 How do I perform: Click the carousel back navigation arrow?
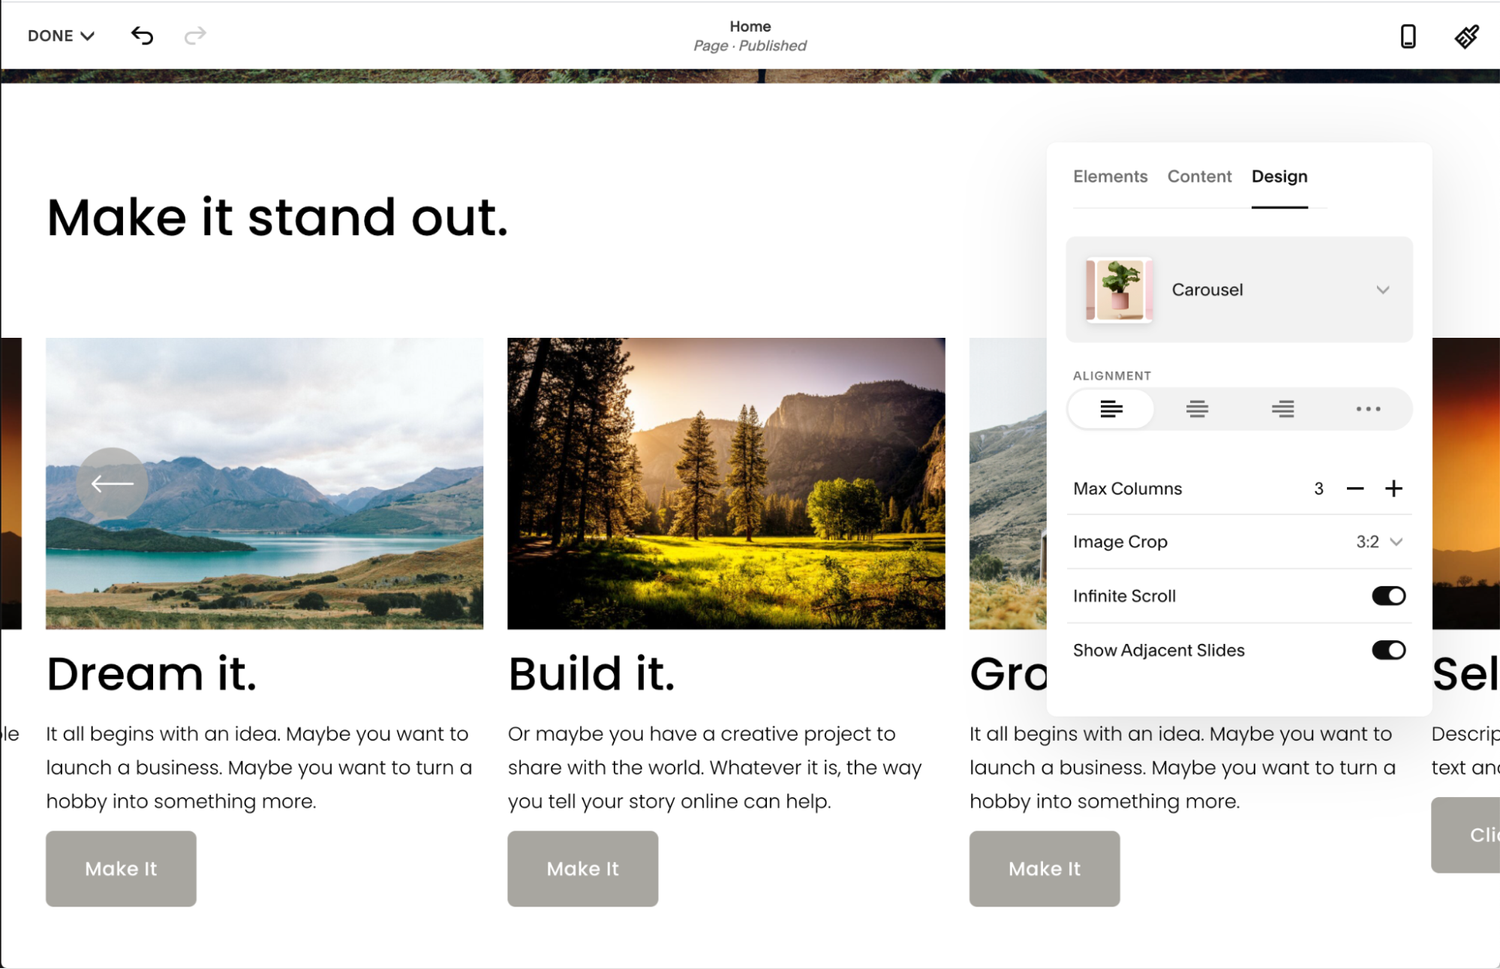112,483
